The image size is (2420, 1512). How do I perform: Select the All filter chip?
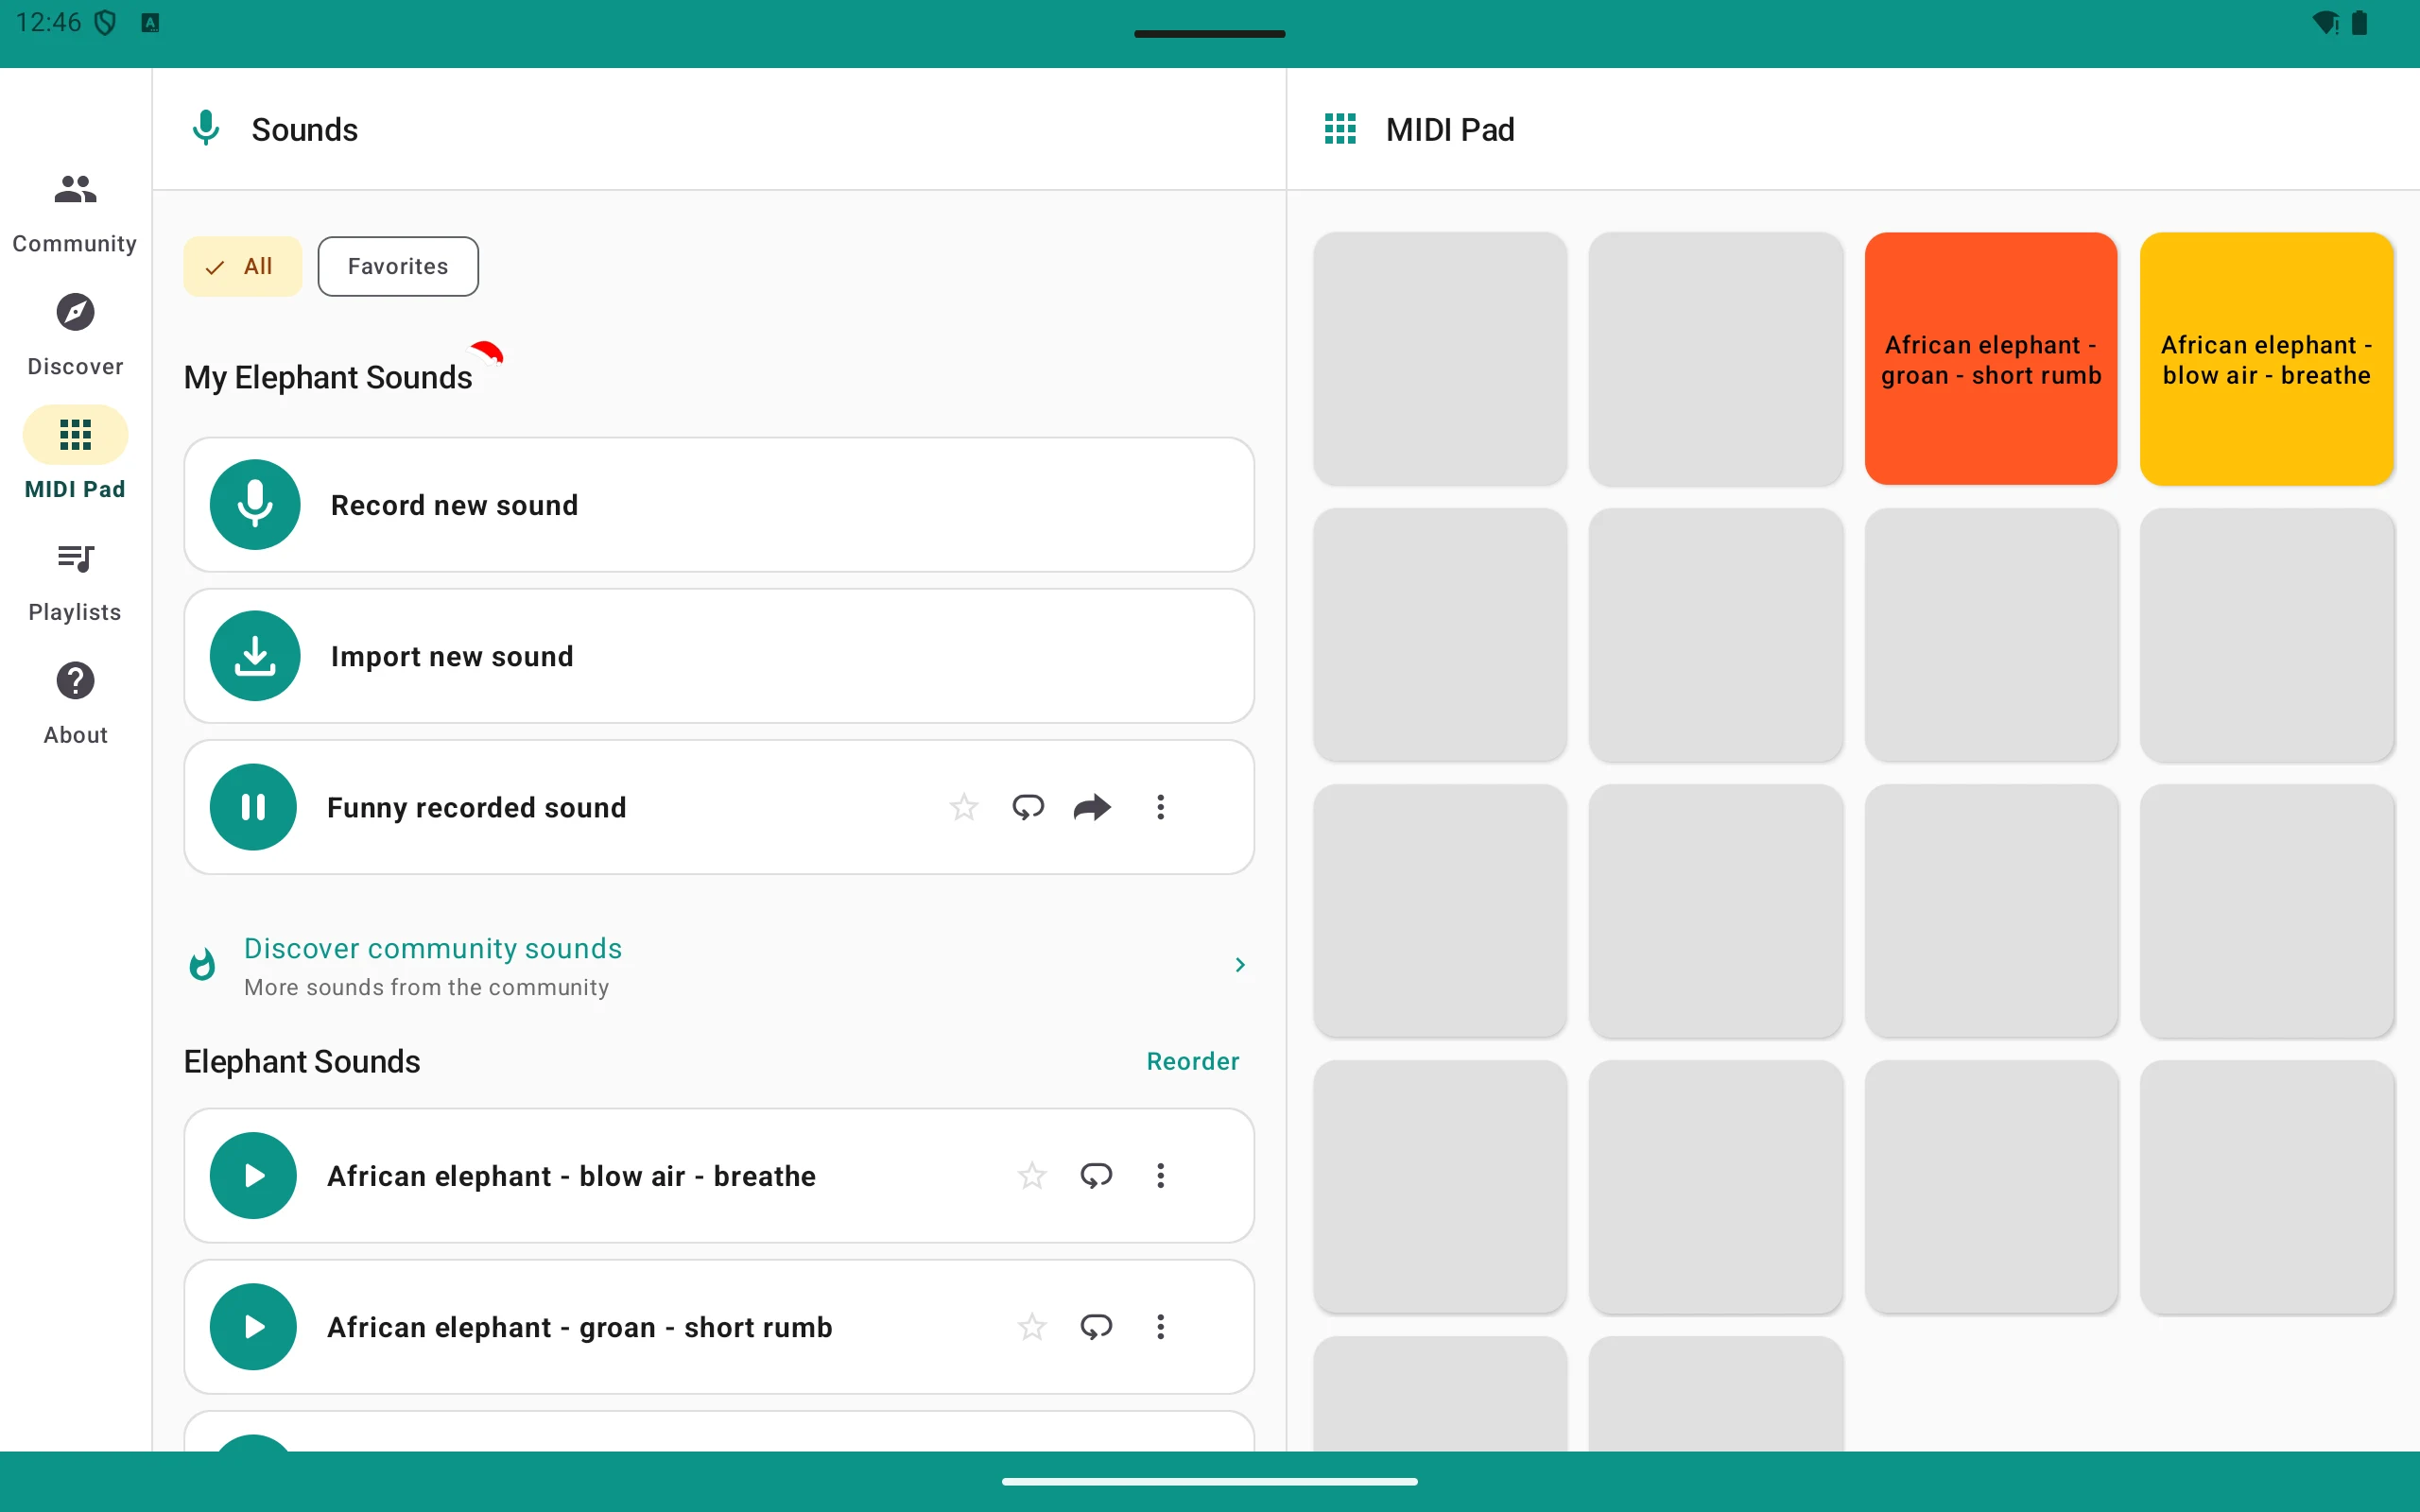[242, 266]
